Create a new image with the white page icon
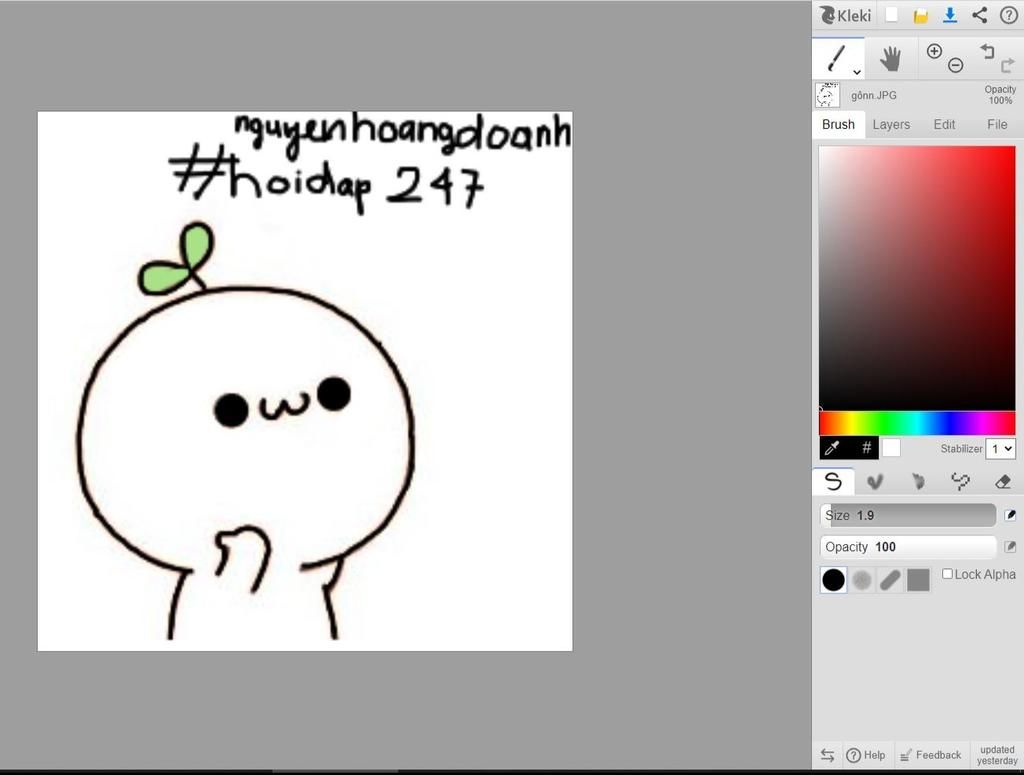Image resolution: width=1024 pixels, height=775 pixels. click(891, 15)
